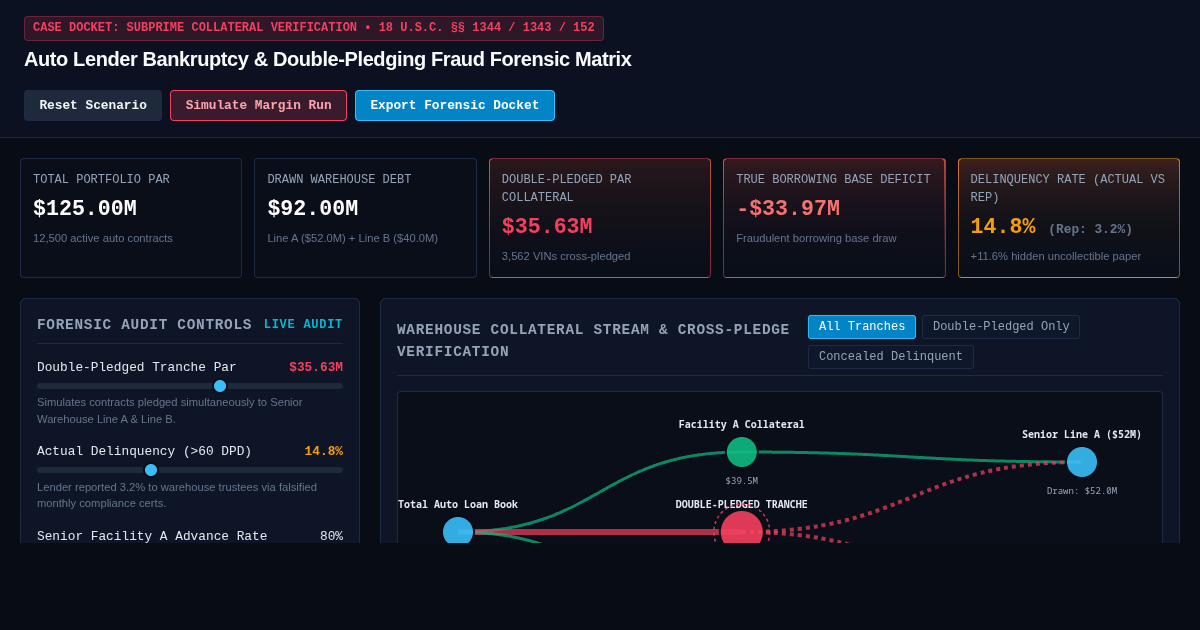Image resolution: width=1200 pixels, height=630 pixels.
Task: Click the Live Audit indicator label
Action: 303,325
